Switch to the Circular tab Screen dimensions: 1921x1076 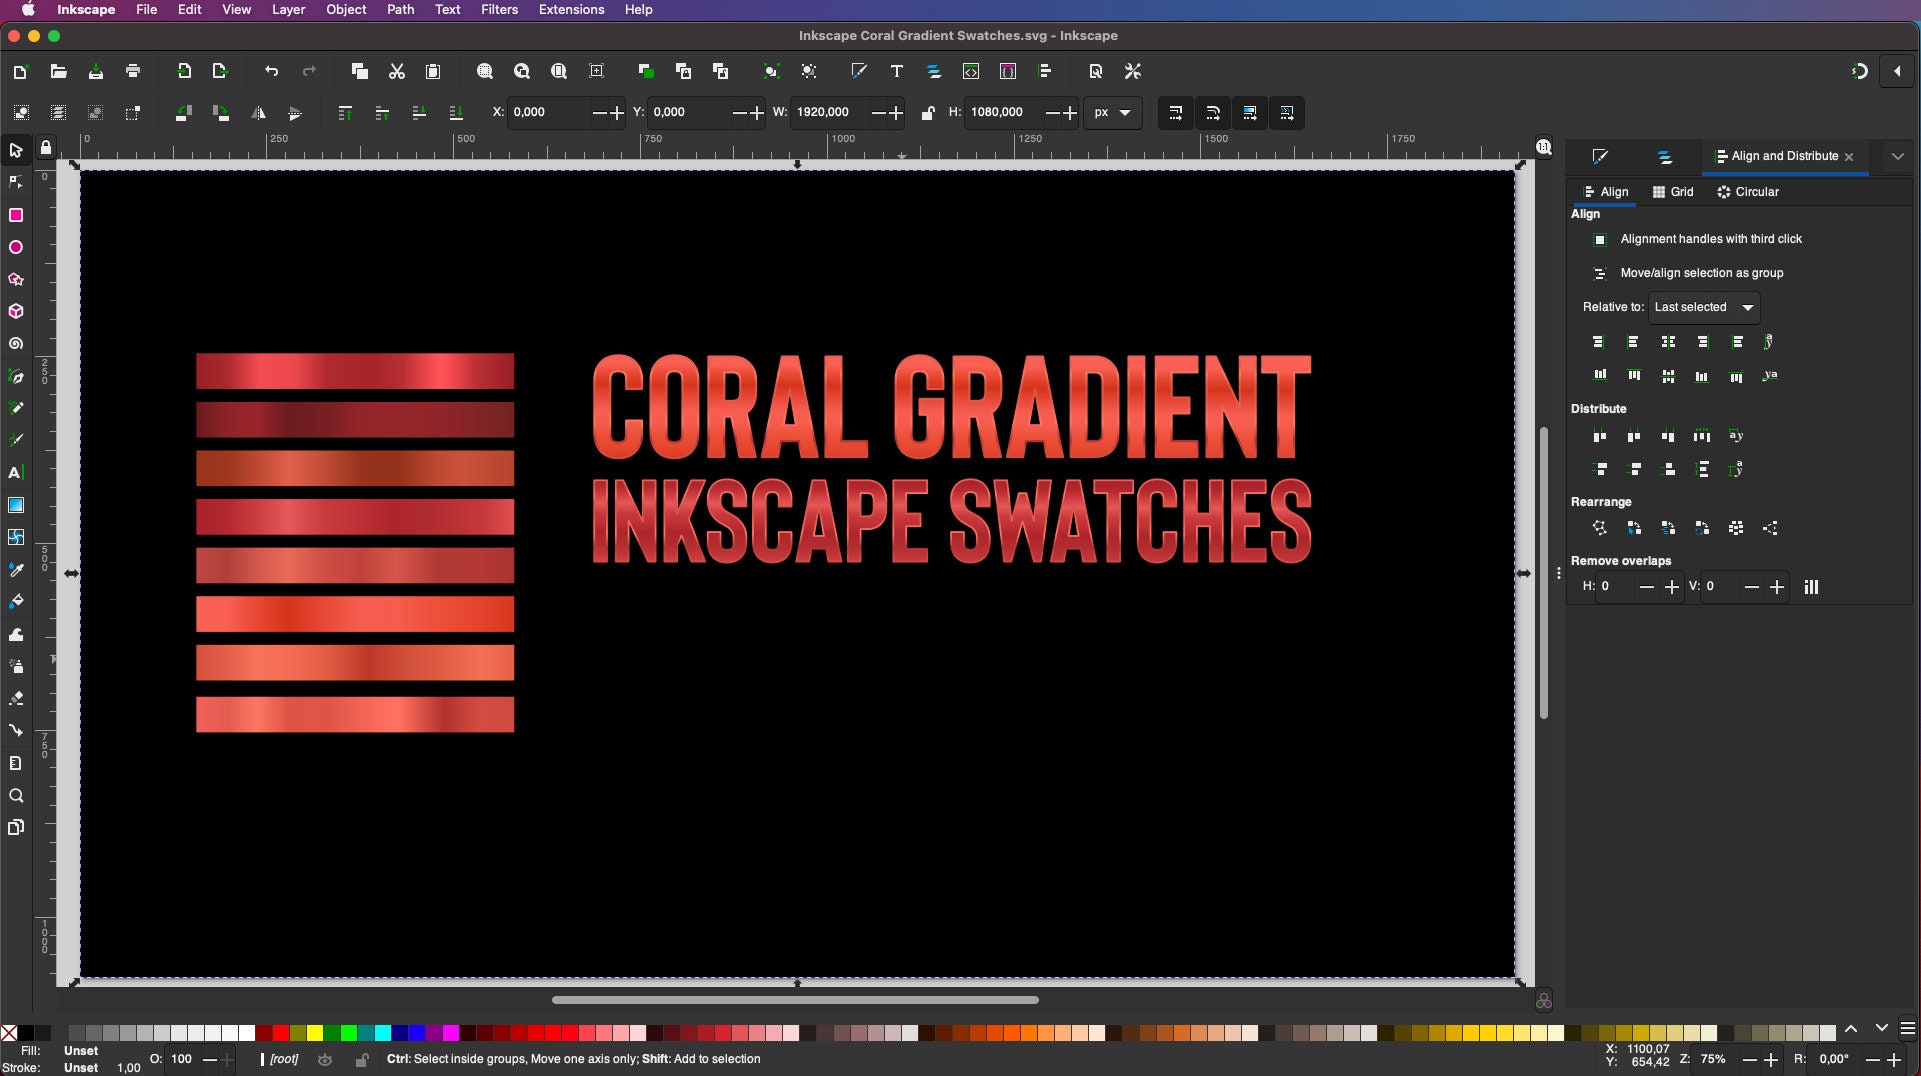tap(1748, 191)
